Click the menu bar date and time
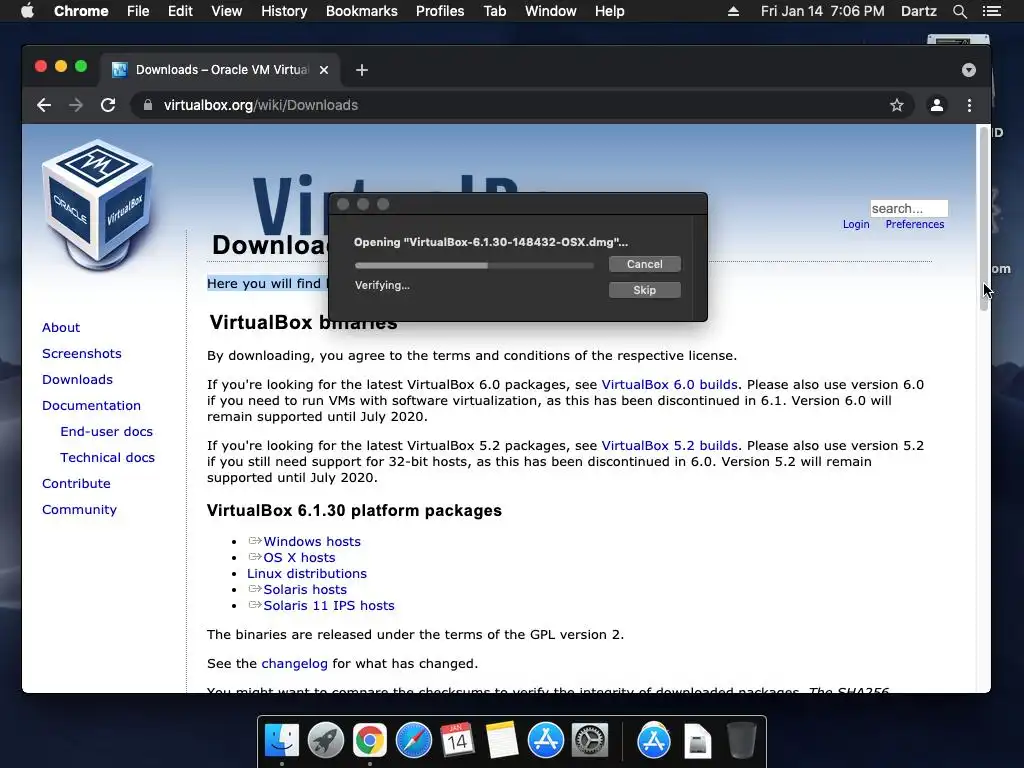 (x=822, y=11)
